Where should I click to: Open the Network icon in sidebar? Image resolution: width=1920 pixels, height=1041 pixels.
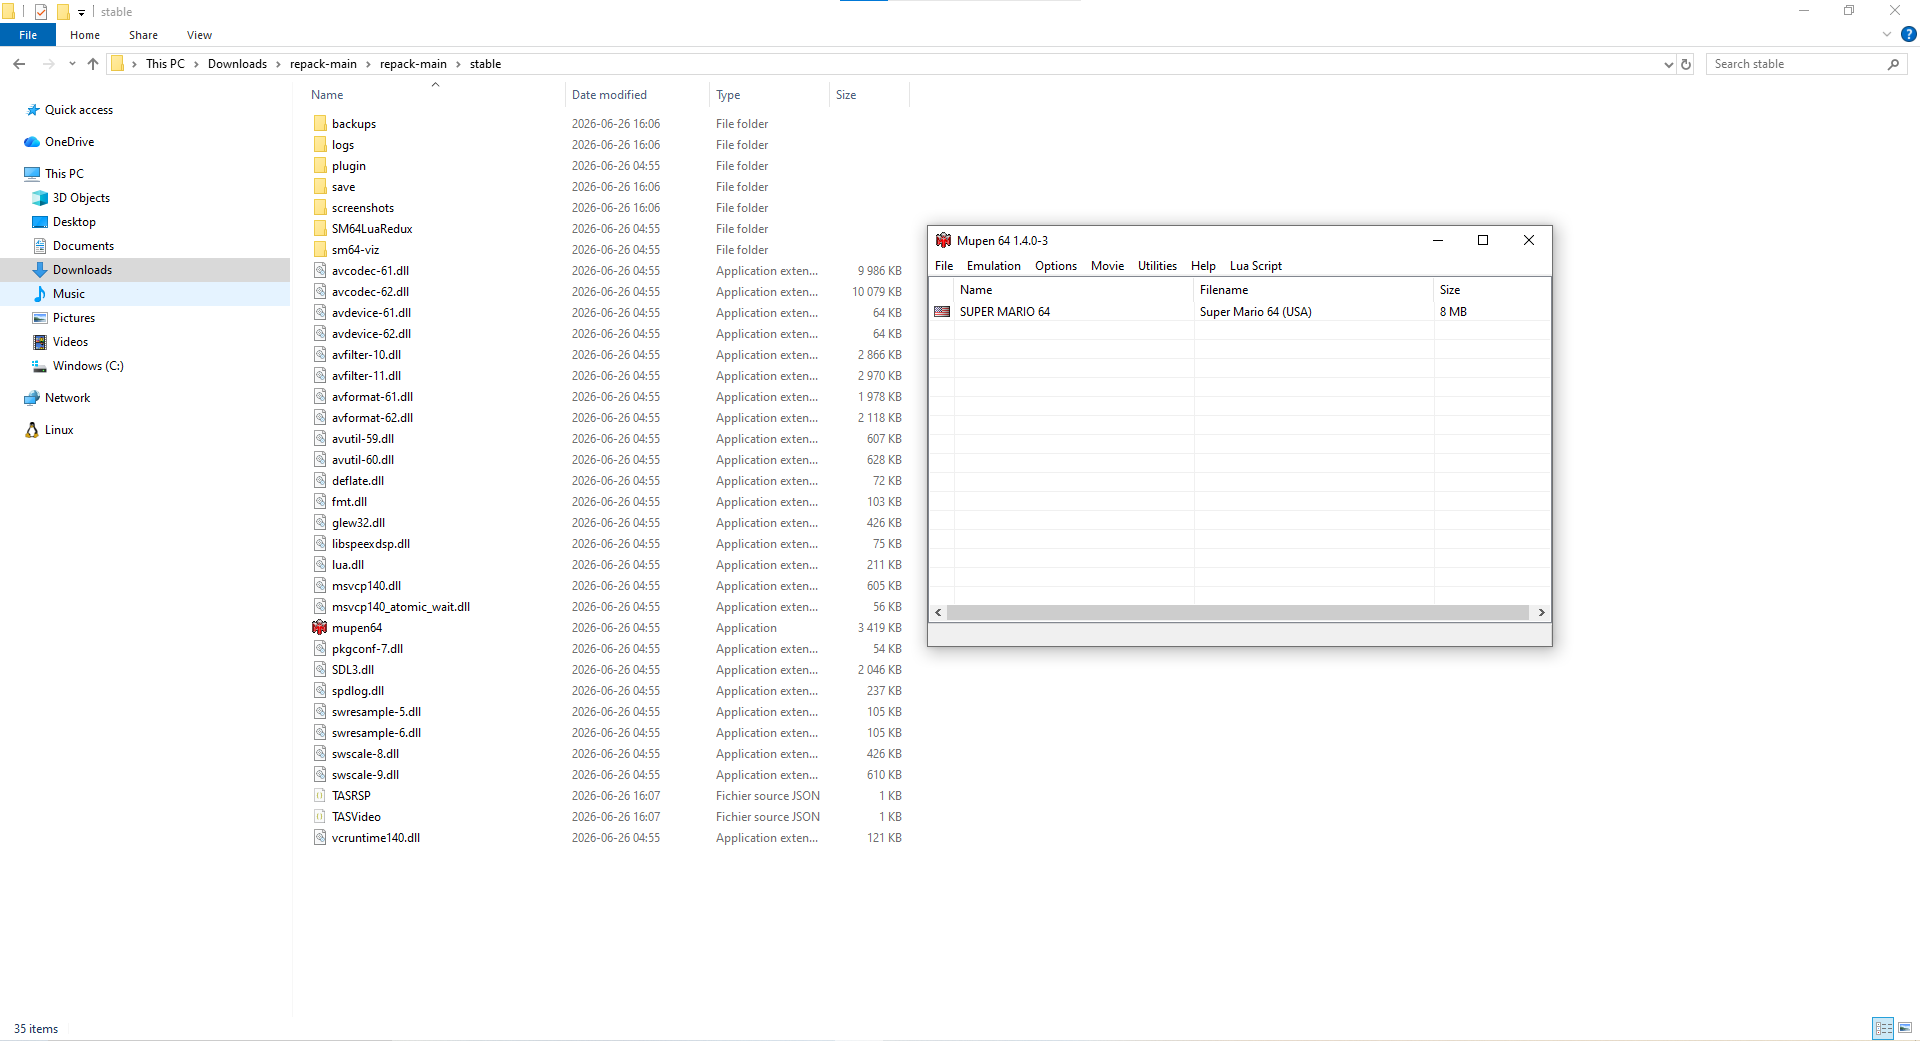pyautogui.click(x=32, y=398)
